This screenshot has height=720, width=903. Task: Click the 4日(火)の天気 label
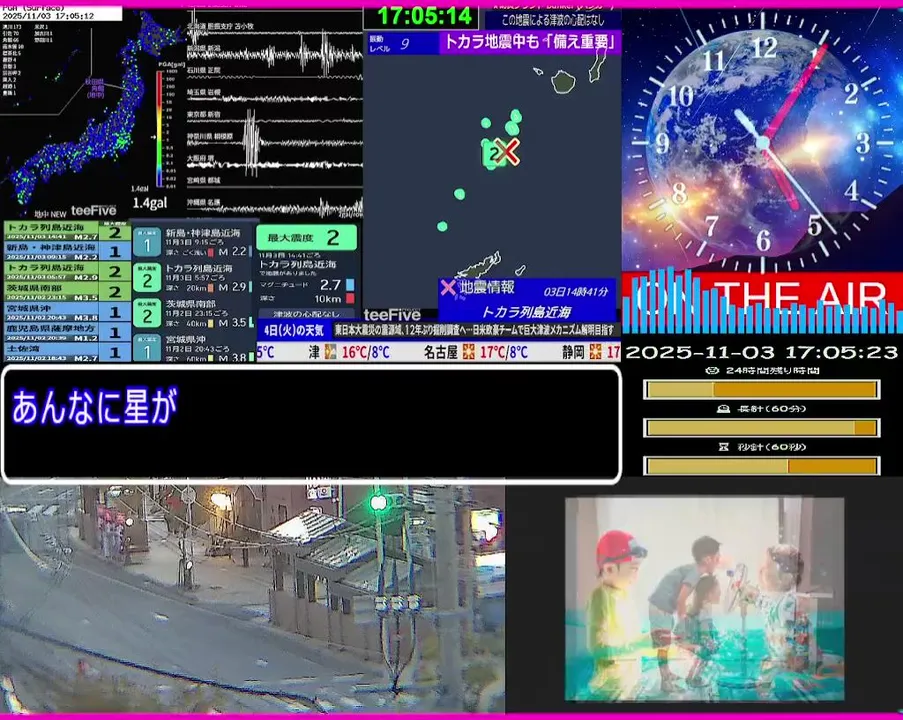pyautogui.click(x=294, y=330)
